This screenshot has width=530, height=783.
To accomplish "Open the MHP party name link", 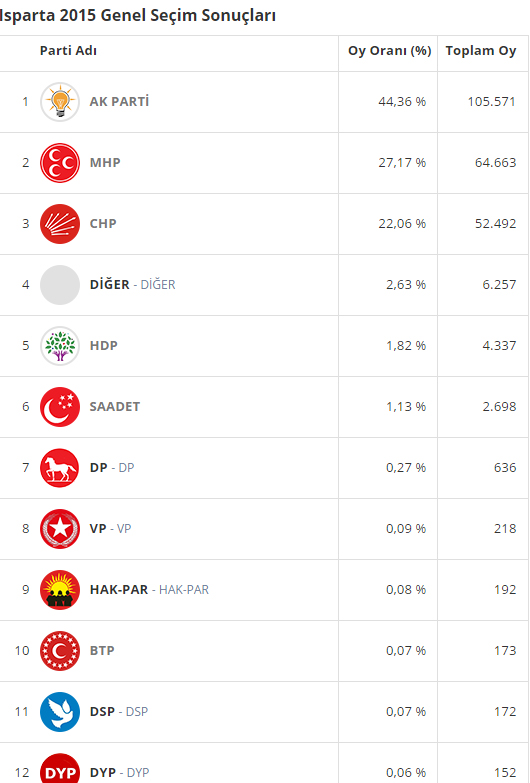I will (x=105, y=163).
